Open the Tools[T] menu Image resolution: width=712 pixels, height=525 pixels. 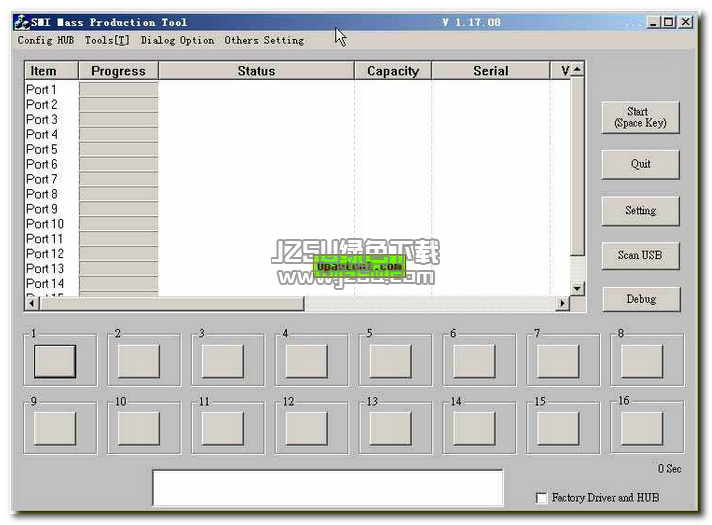point(107,40)
